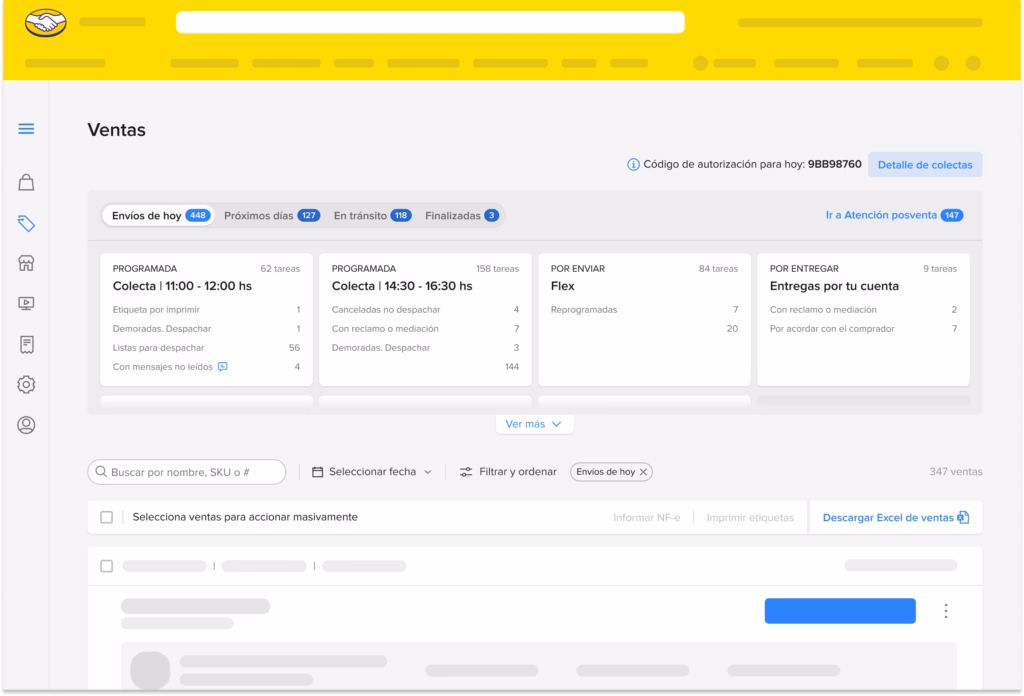This screenshot has width=1024, height=696.
Task: Click Reprogramadas row in Flex card
Action: pyautogui.click(x=644, y=310)
